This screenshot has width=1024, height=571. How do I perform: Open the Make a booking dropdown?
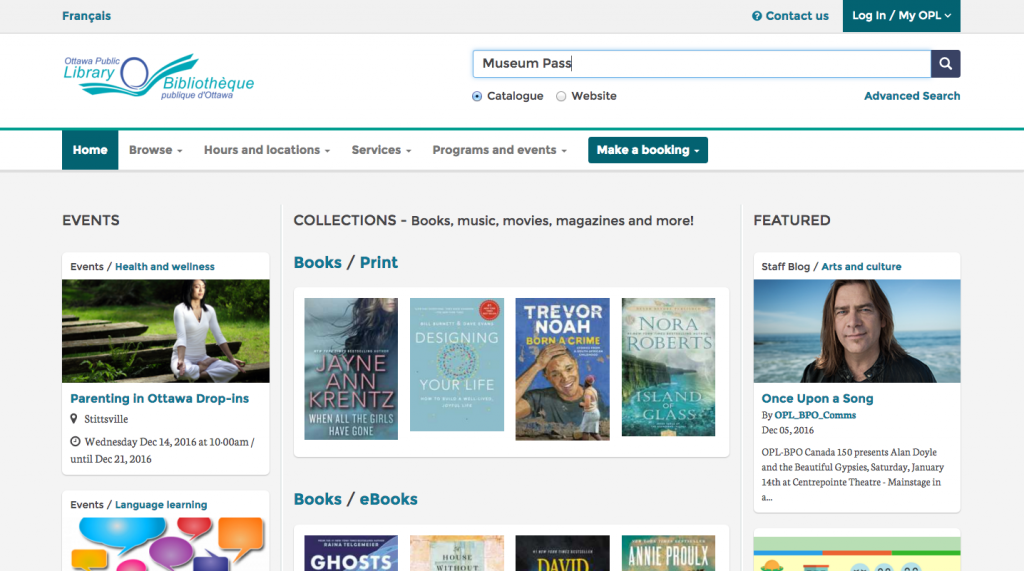click(x=647, y=150)
